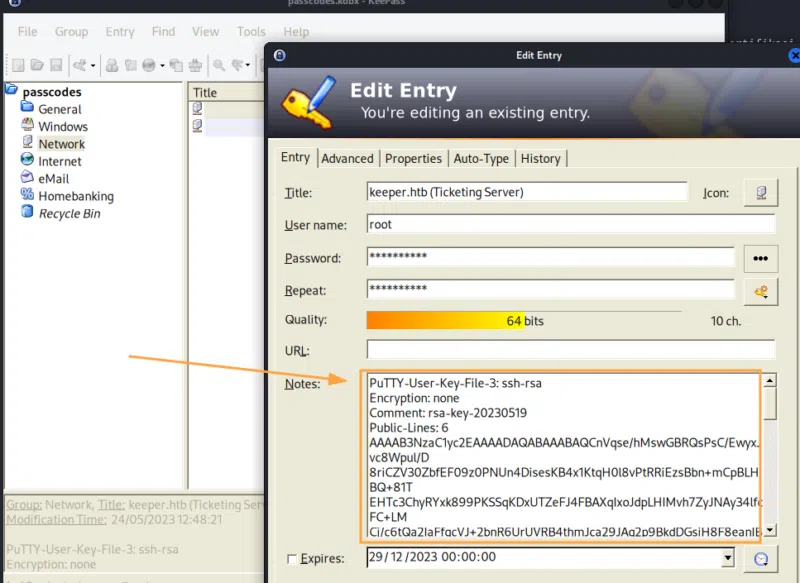This screenshot has width=800, height=583.
Task: Click the second entry icon in Title list
Action: click(197, 125)
